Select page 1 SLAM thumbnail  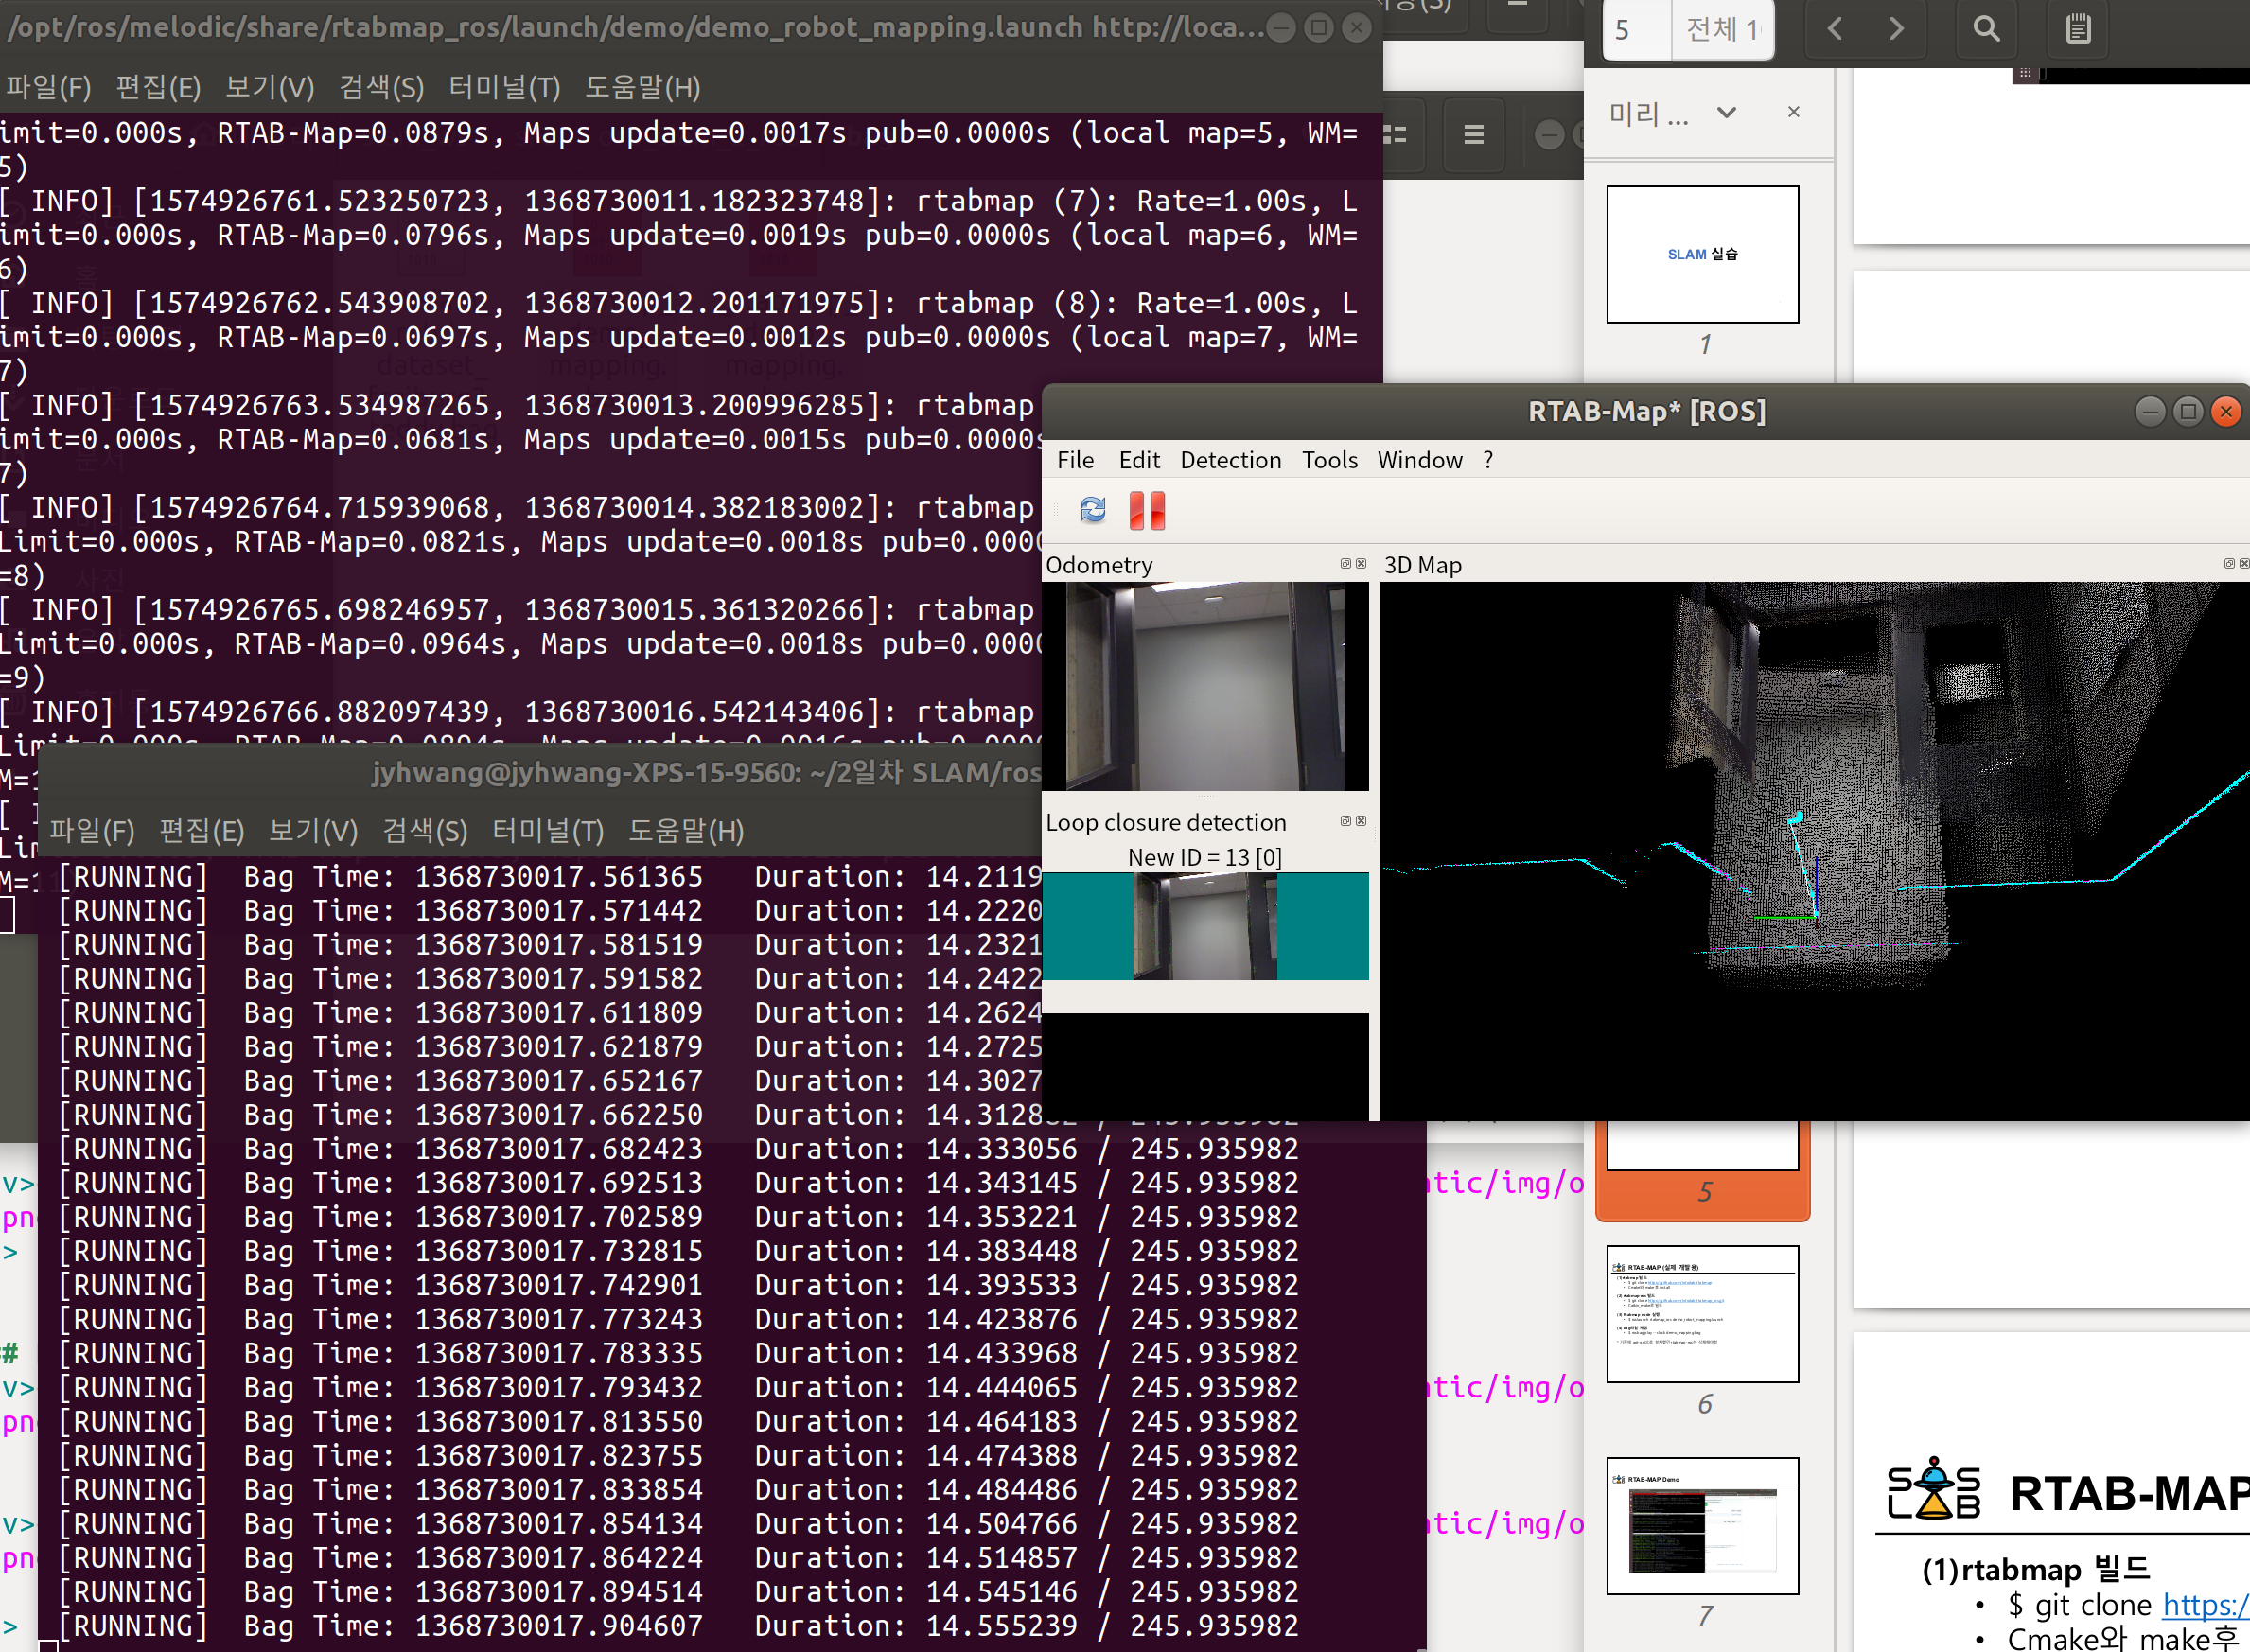tap(1702, 254)
